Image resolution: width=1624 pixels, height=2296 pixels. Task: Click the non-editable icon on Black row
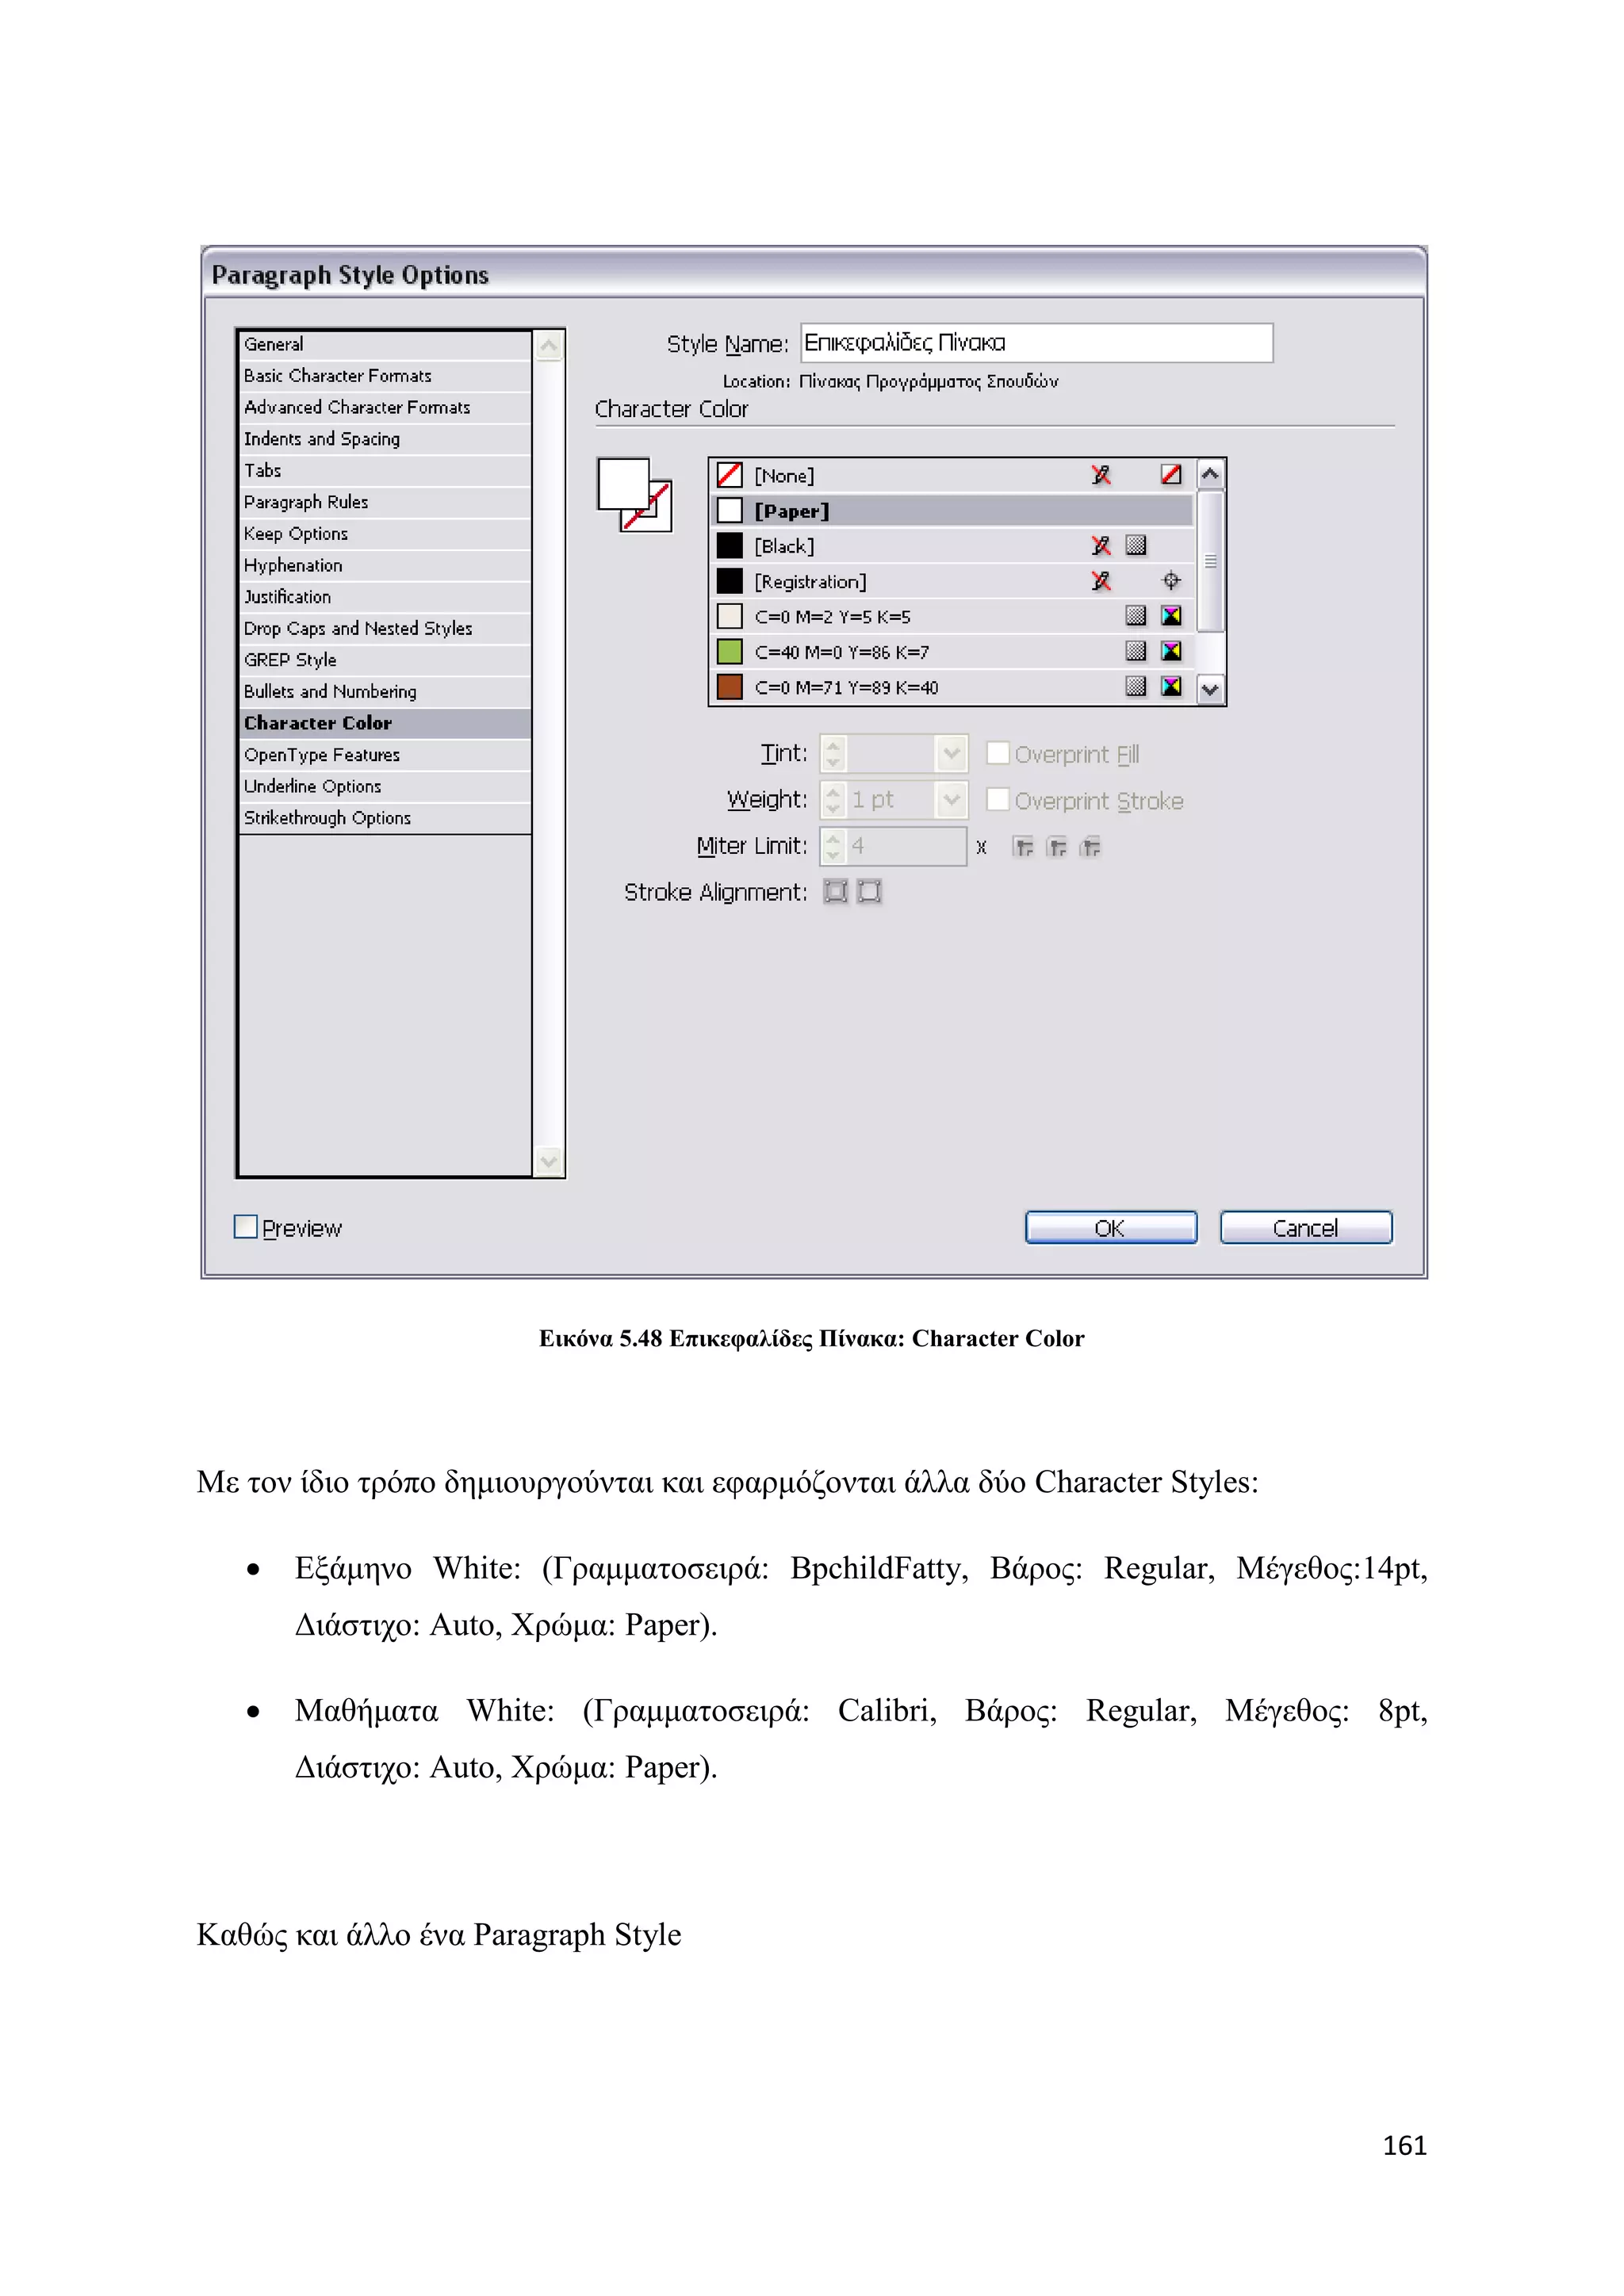click(x=1101, y=545)
